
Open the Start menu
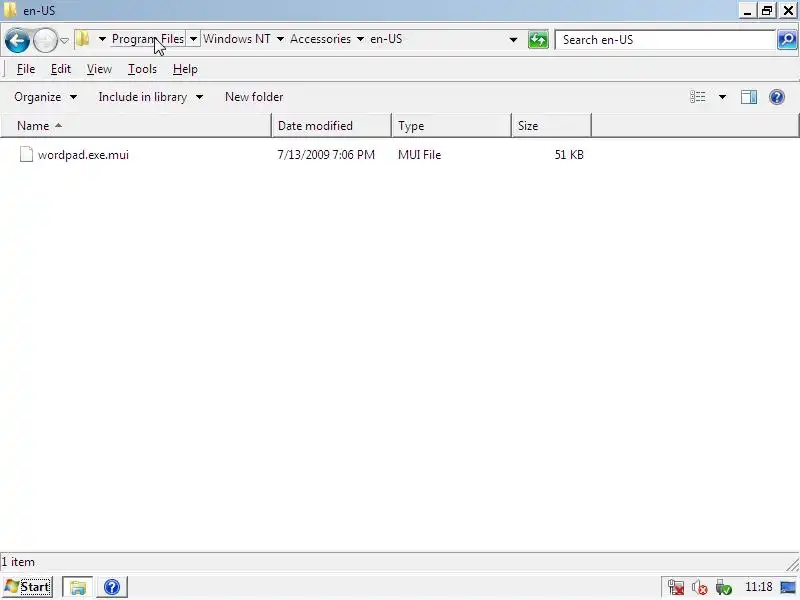28,587
